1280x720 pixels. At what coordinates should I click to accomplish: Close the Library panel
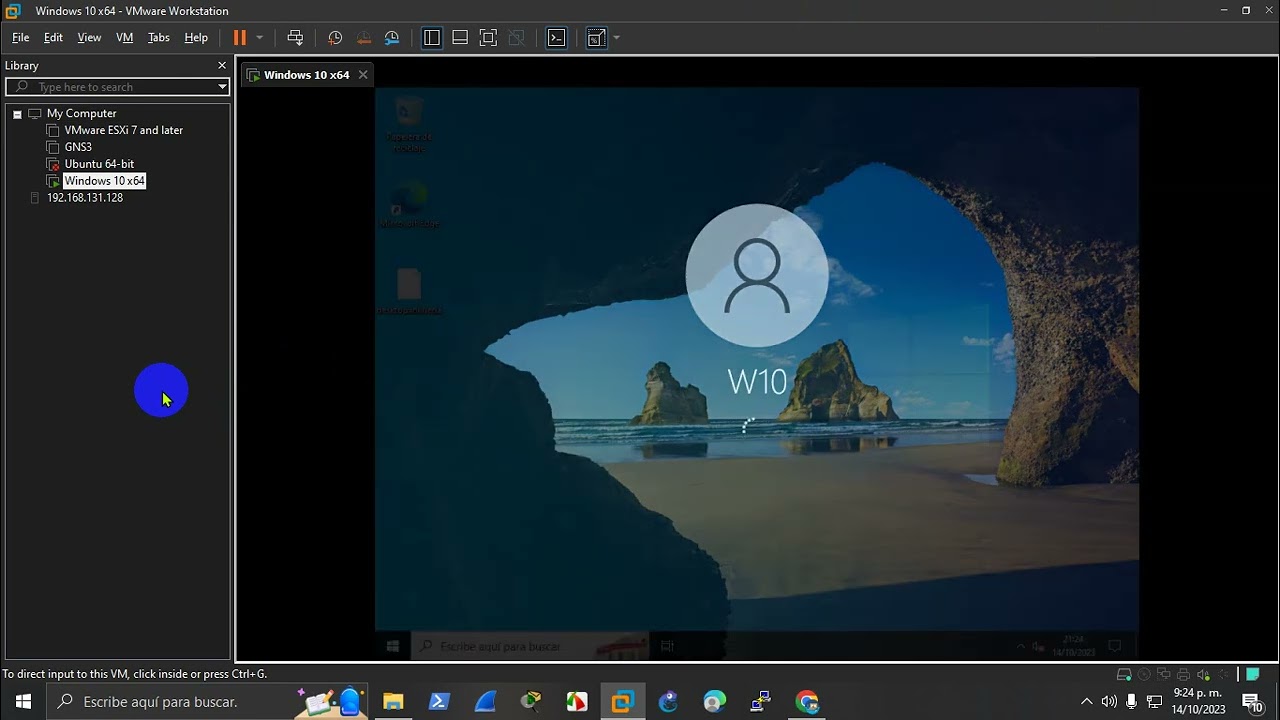222,65
